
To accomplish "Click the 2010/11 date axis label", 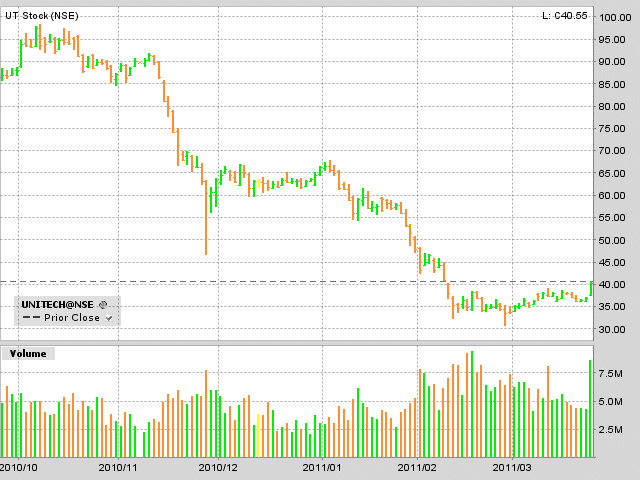I will (x=118, y=467).
